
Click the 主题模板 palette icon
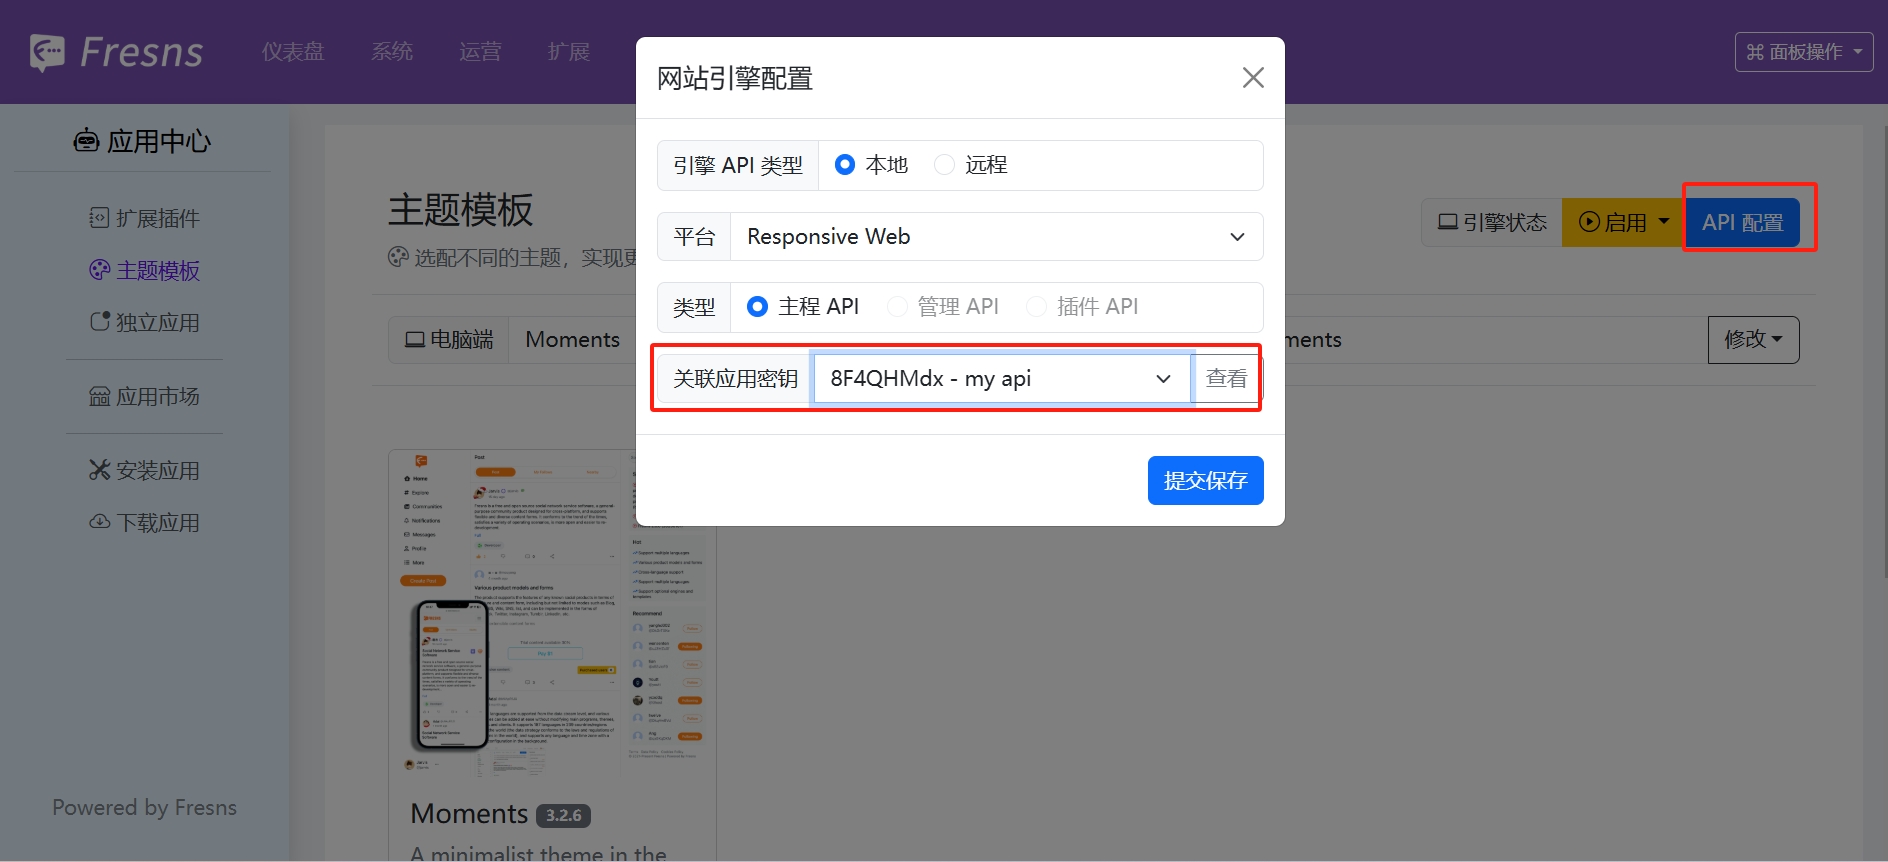pyautogui.click(x=99, y=270)
